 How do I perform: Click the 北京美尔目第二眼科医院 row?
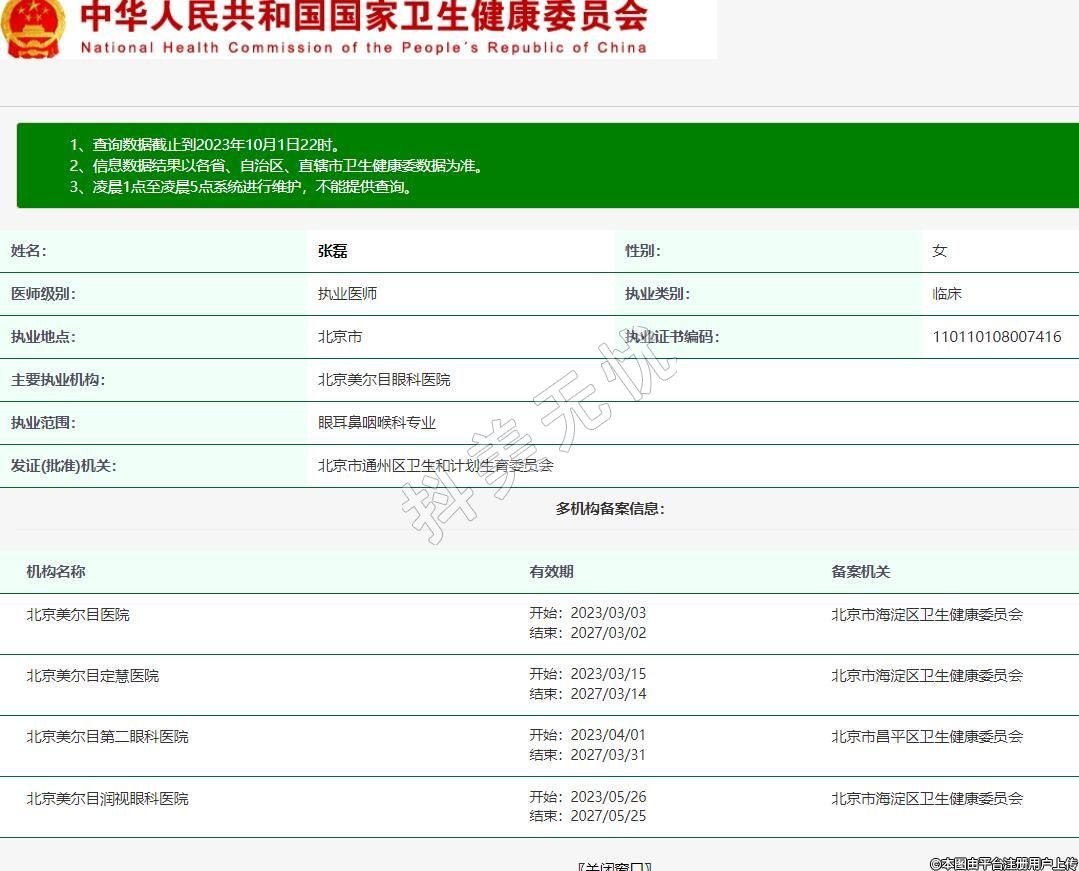(x=107, y=737)
